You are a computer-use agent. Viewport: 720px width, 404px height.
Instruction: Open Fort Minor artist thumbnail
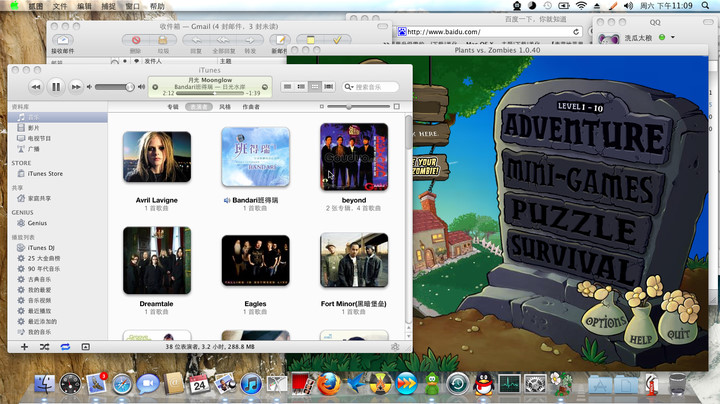coord(354,260)
